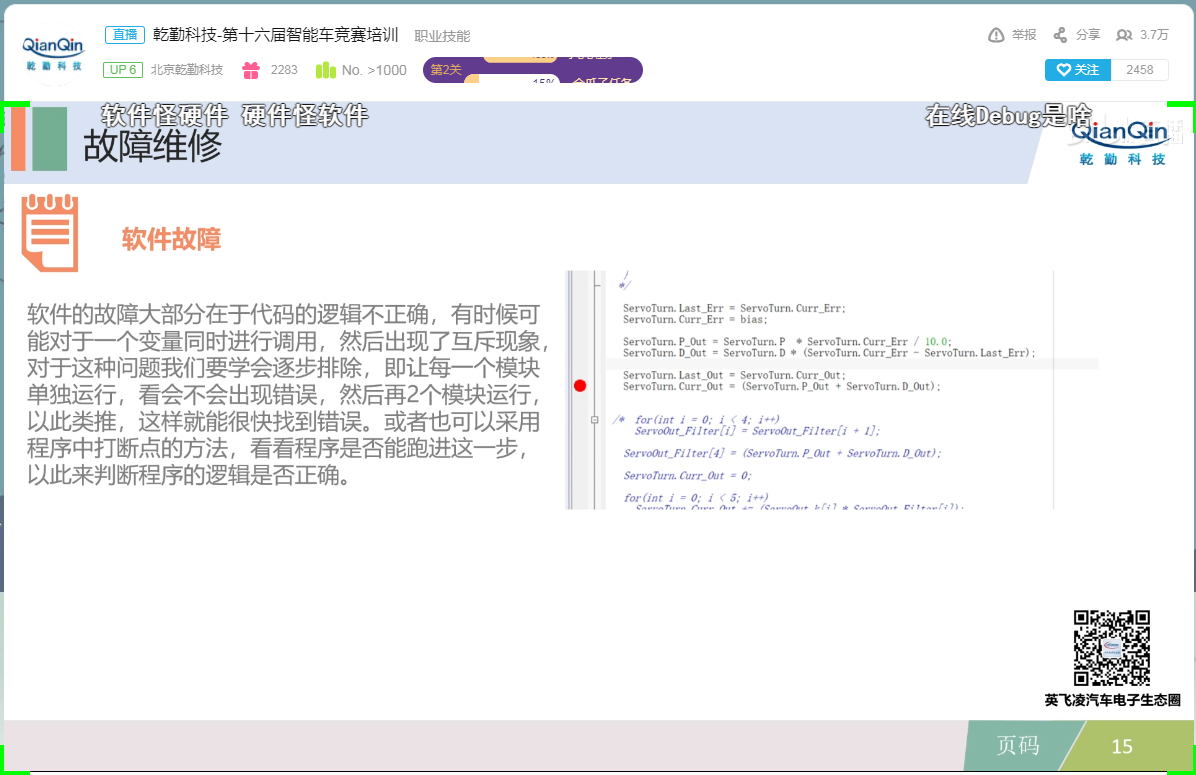This screenshot has height=775, width=1196.
Task: Click the pink gift icon
Action: point(251,70)
